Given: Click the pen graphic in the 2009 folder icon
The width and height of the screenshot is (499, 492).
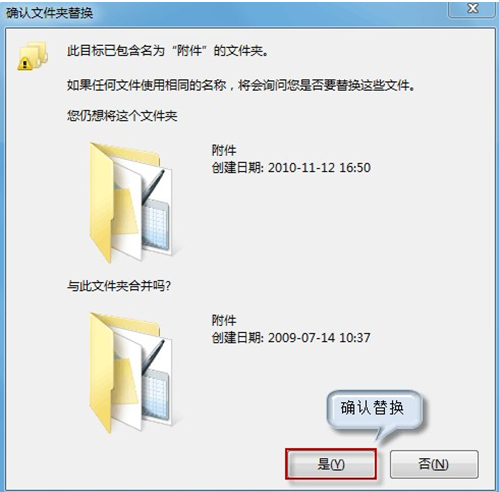Looking at the screenshot, I should [153, 358].
